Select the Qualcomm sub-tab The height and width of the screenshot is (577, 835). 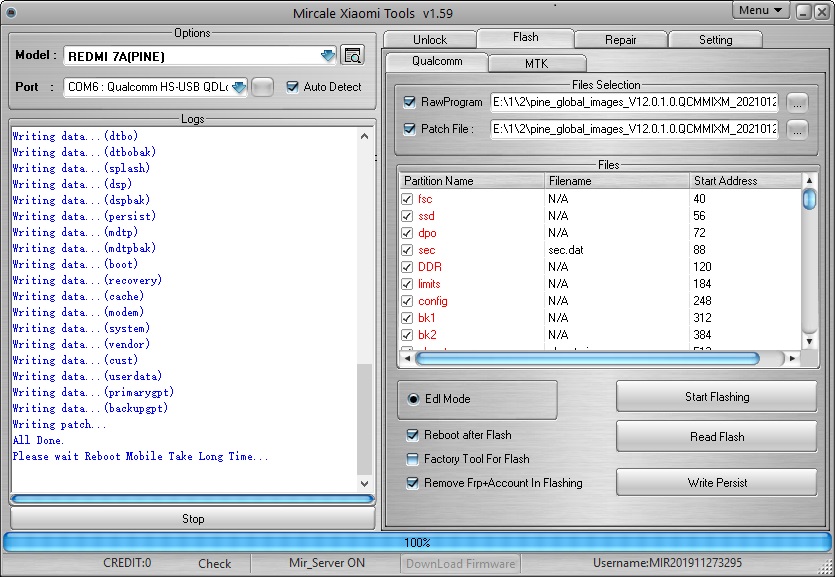coord(437,61)
